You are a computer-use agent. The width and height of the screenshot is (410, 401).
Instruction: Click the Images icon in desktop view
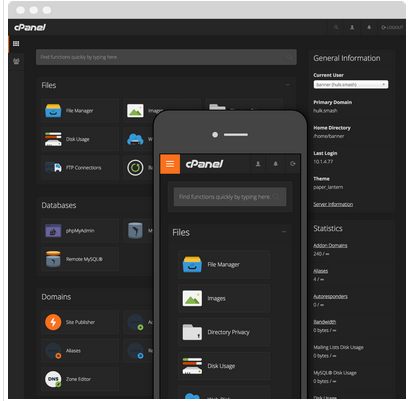[x=135, y=111]
